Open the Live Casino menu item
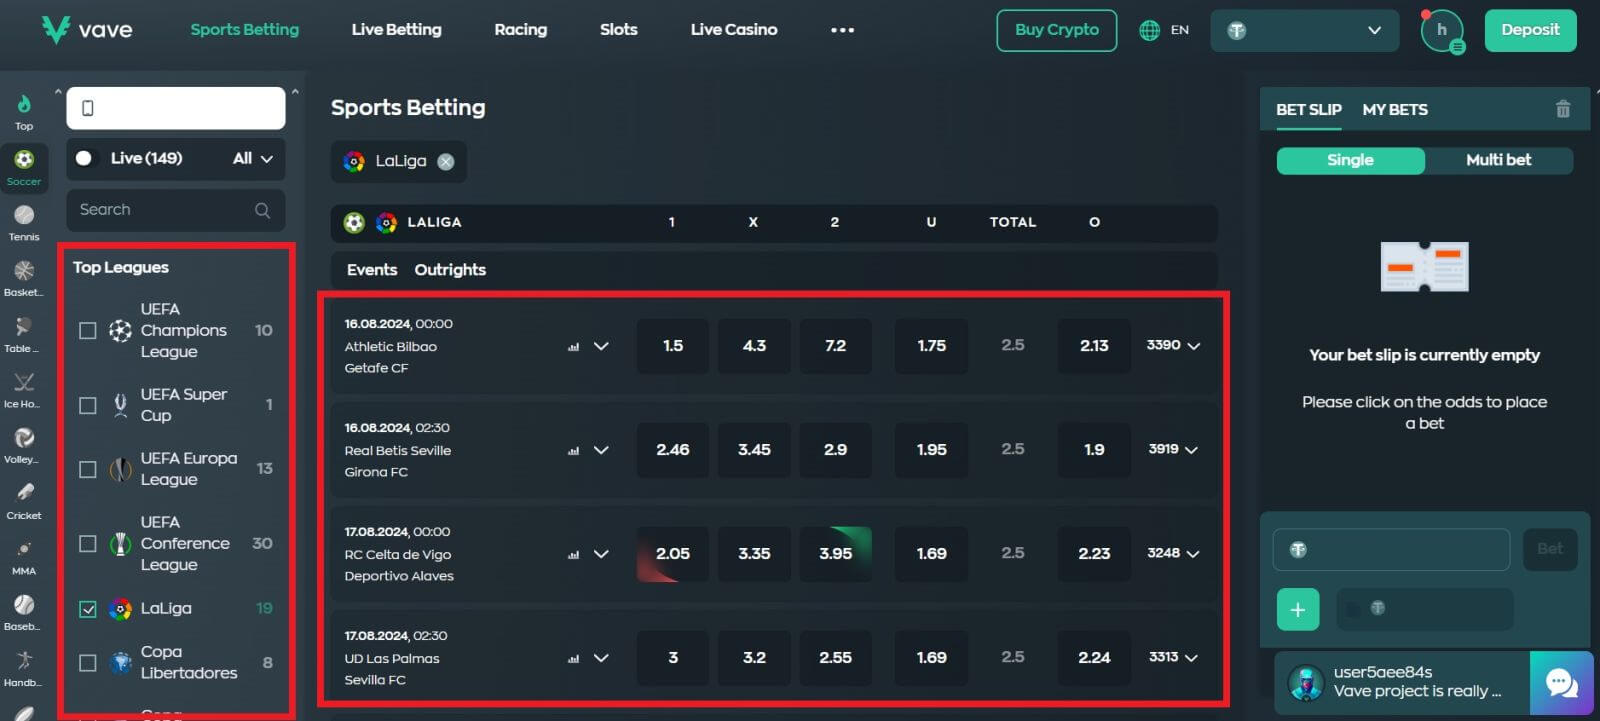This screenshot has width=1600, height=721. tap(733, 30)
